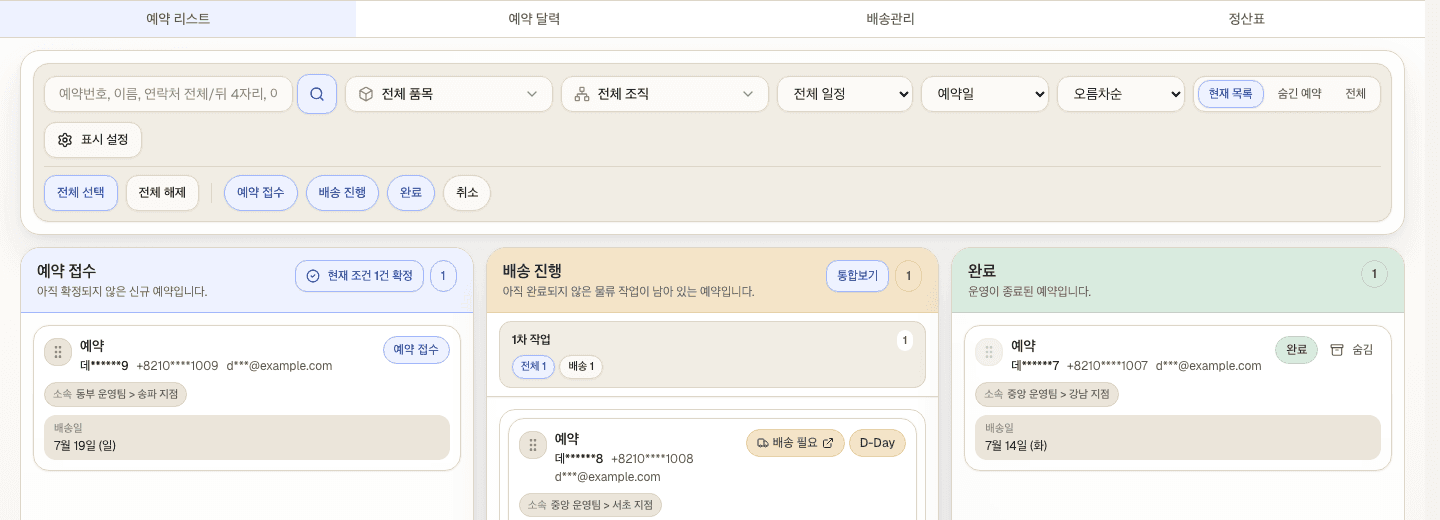The width and height of the screenshot is (1440, 520).
Task: Click the 완료 badge on 데******7 card
Action: 1296,350
